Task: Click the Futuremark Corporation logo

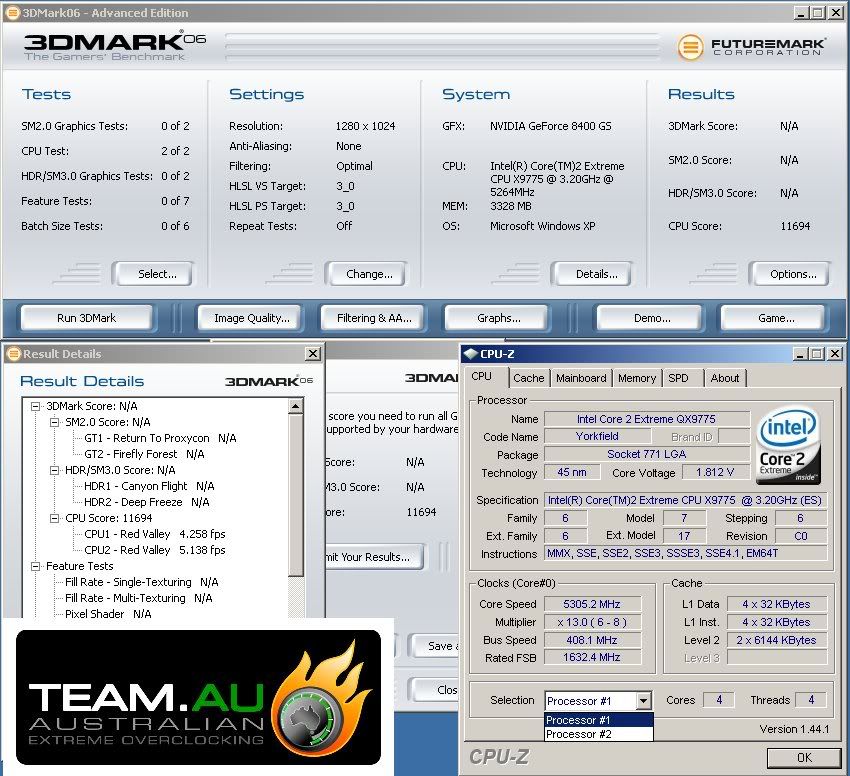Action: 752,47
